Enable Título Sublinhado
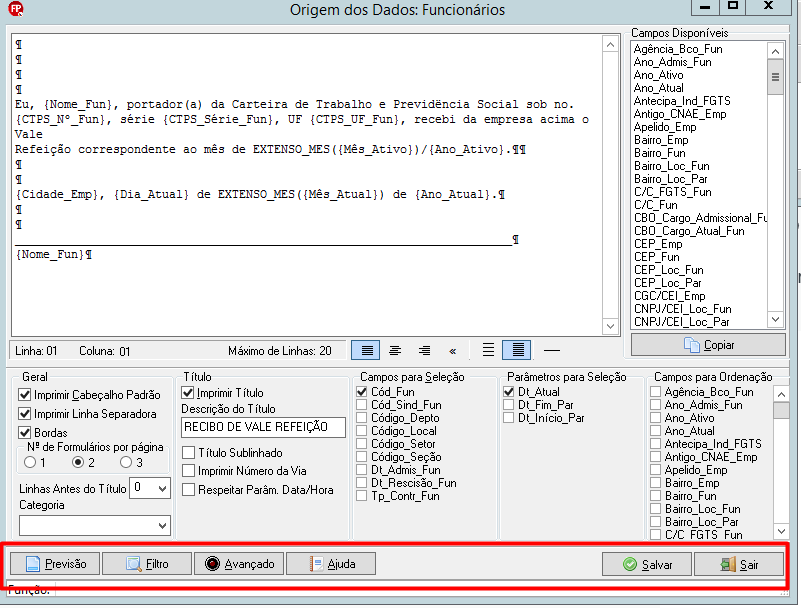801x608 pixels. 189,453
